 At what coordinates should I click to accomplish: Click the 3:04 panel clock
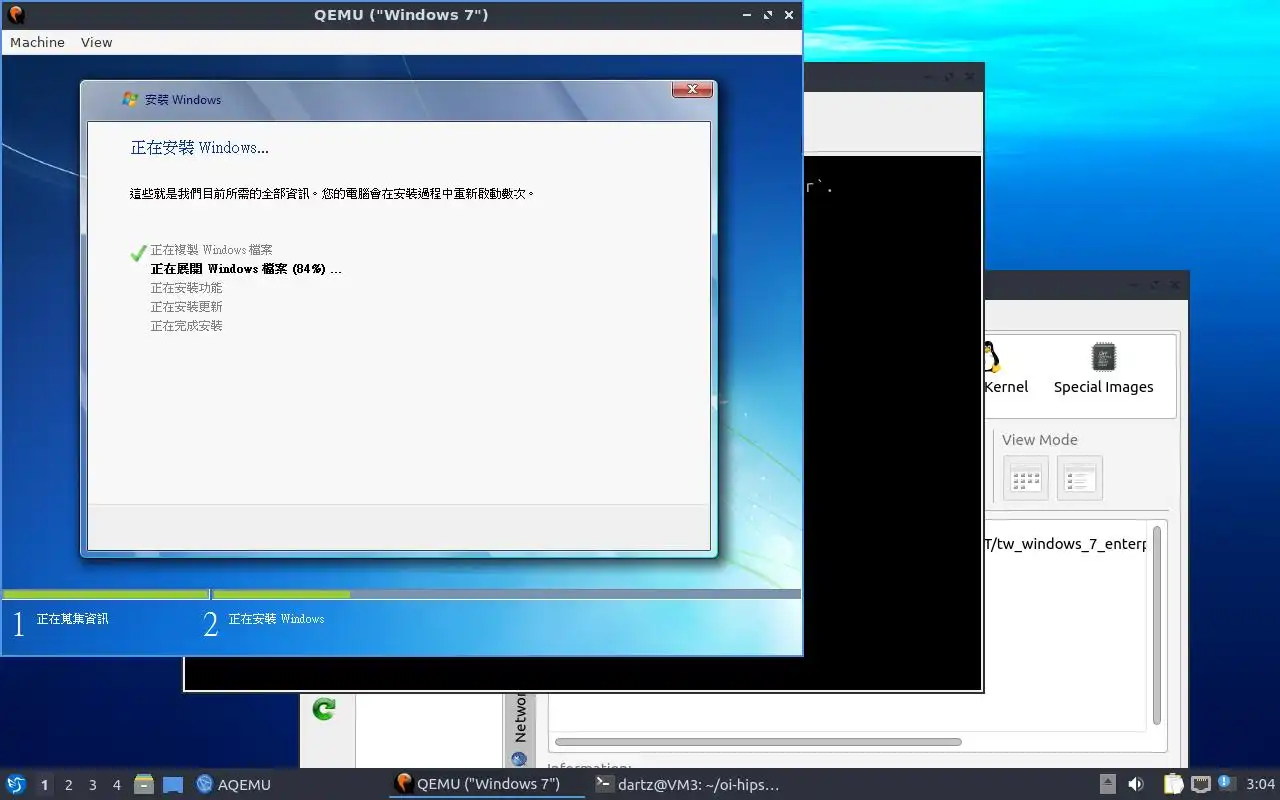tap(1261, 784)
